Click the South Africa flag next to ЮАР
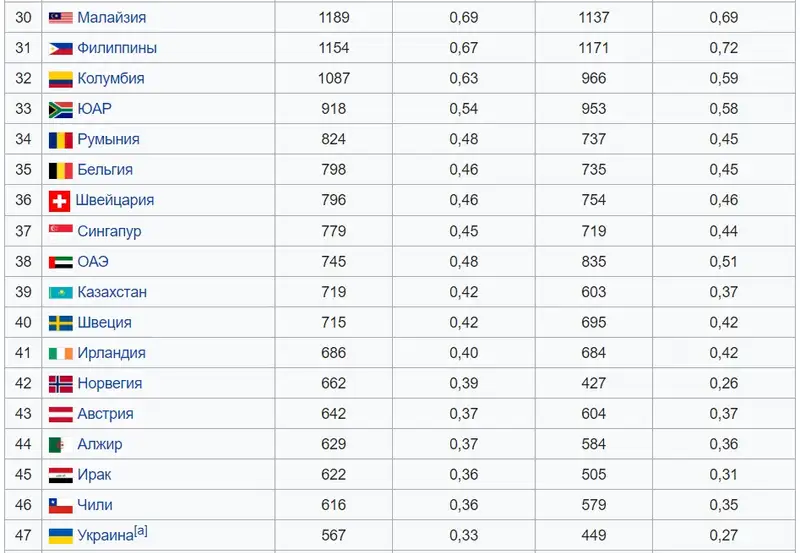Image resolution: width=800 pixels, height=553 pixels. tap(60, 109)
